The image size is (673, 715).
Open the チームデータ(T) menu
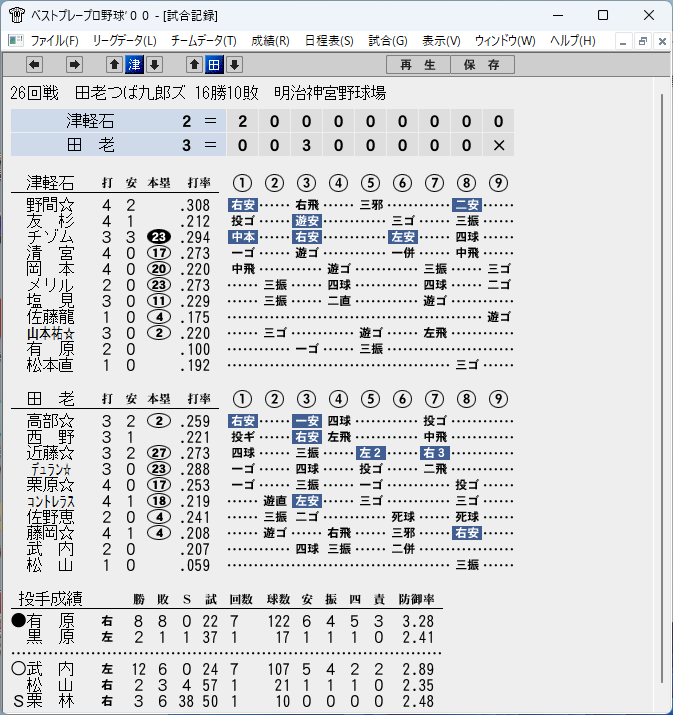[204, 41]
